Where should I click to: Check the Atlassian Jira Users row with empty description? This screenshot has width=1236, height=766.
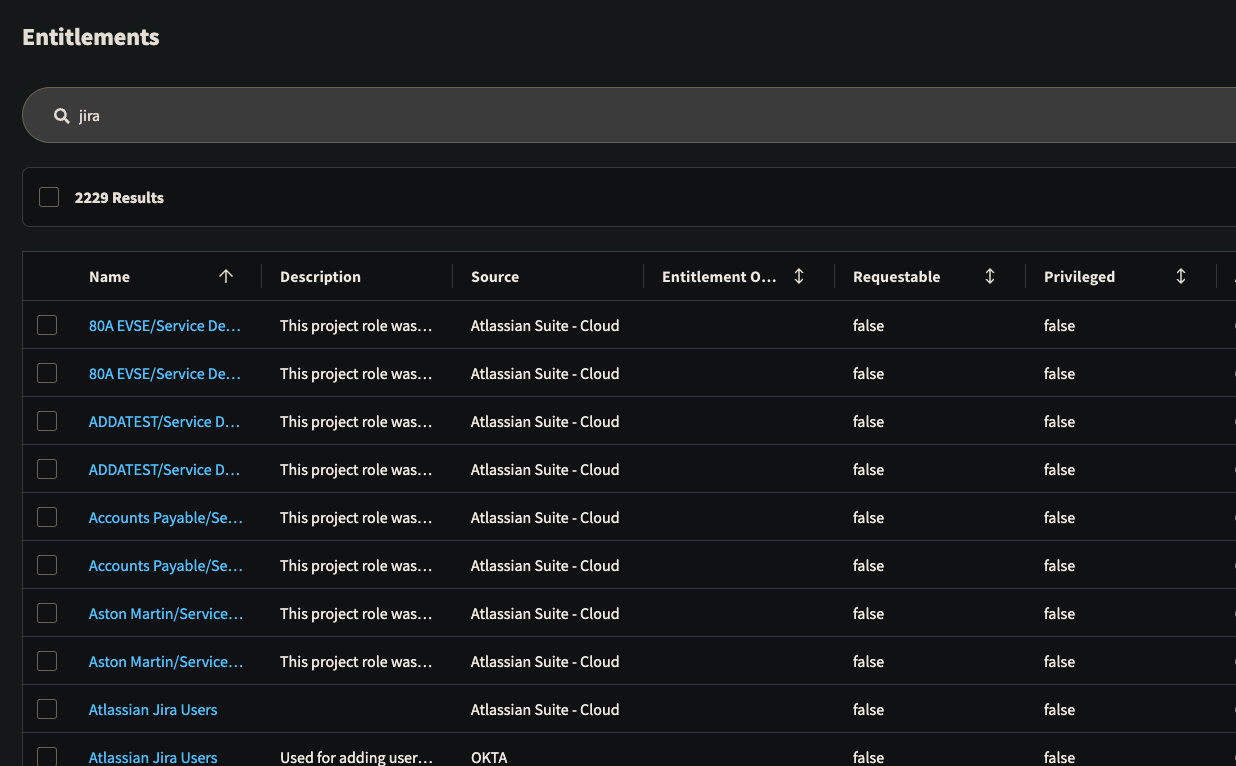pos(47,709)
